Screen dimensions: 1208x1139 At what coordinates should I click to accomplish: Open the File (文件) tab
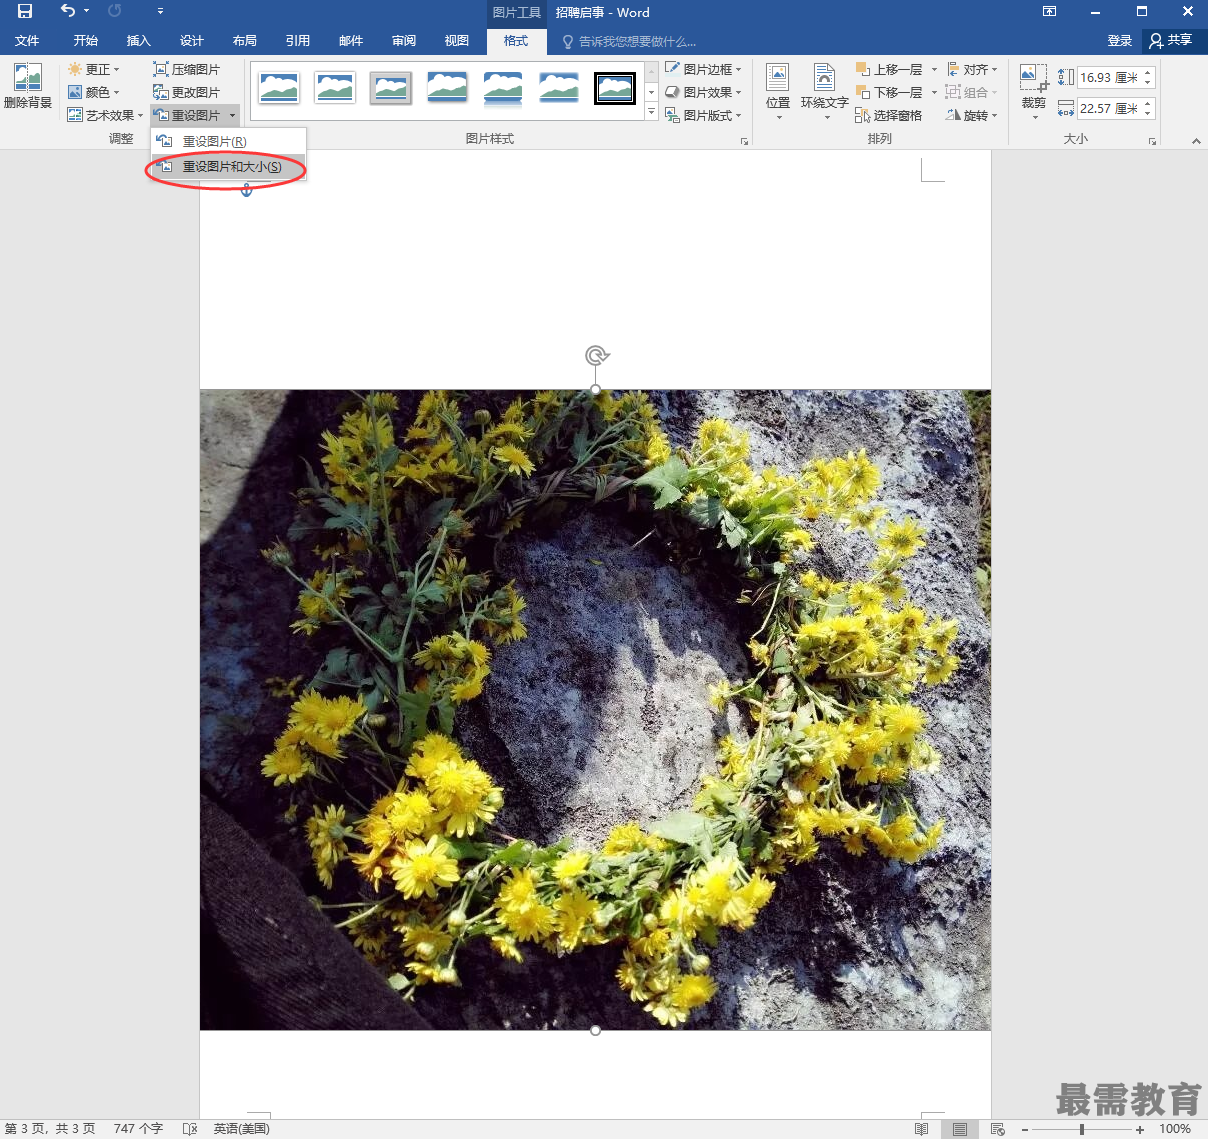click(x=27, y=41)
